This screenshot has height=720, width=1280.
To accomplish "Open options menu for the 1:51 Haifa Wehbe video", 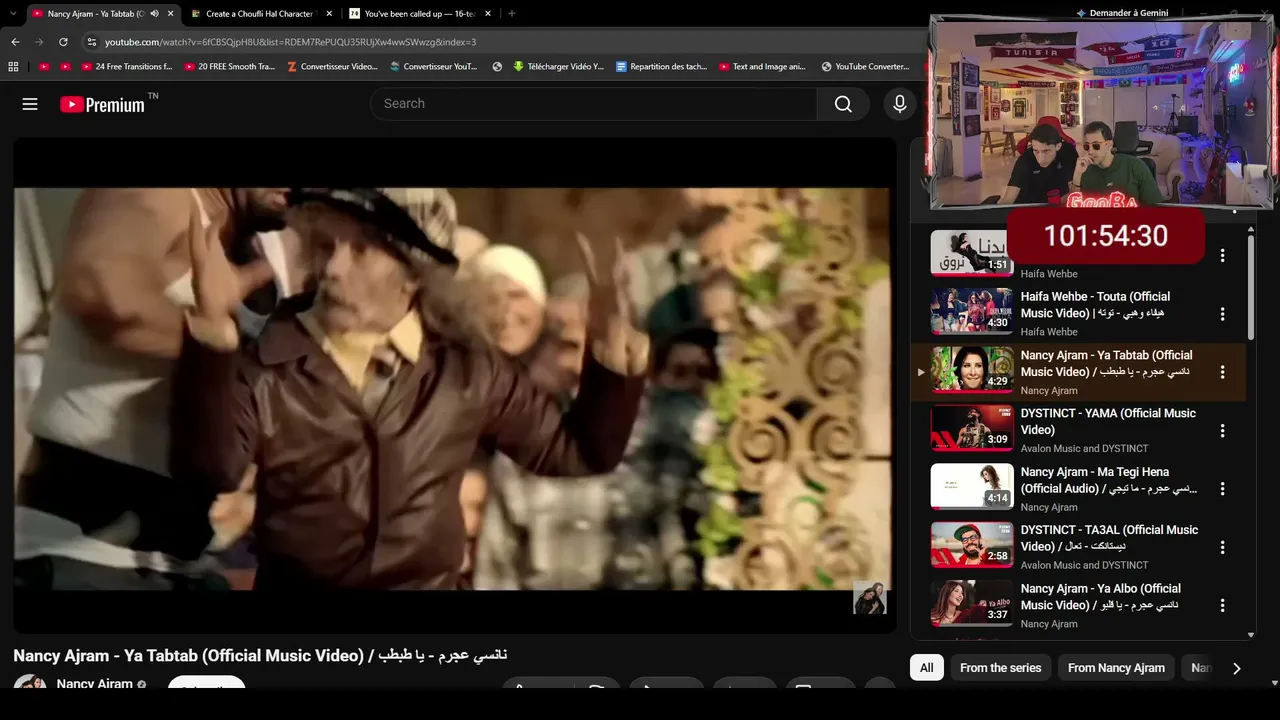I will 1222,256.
